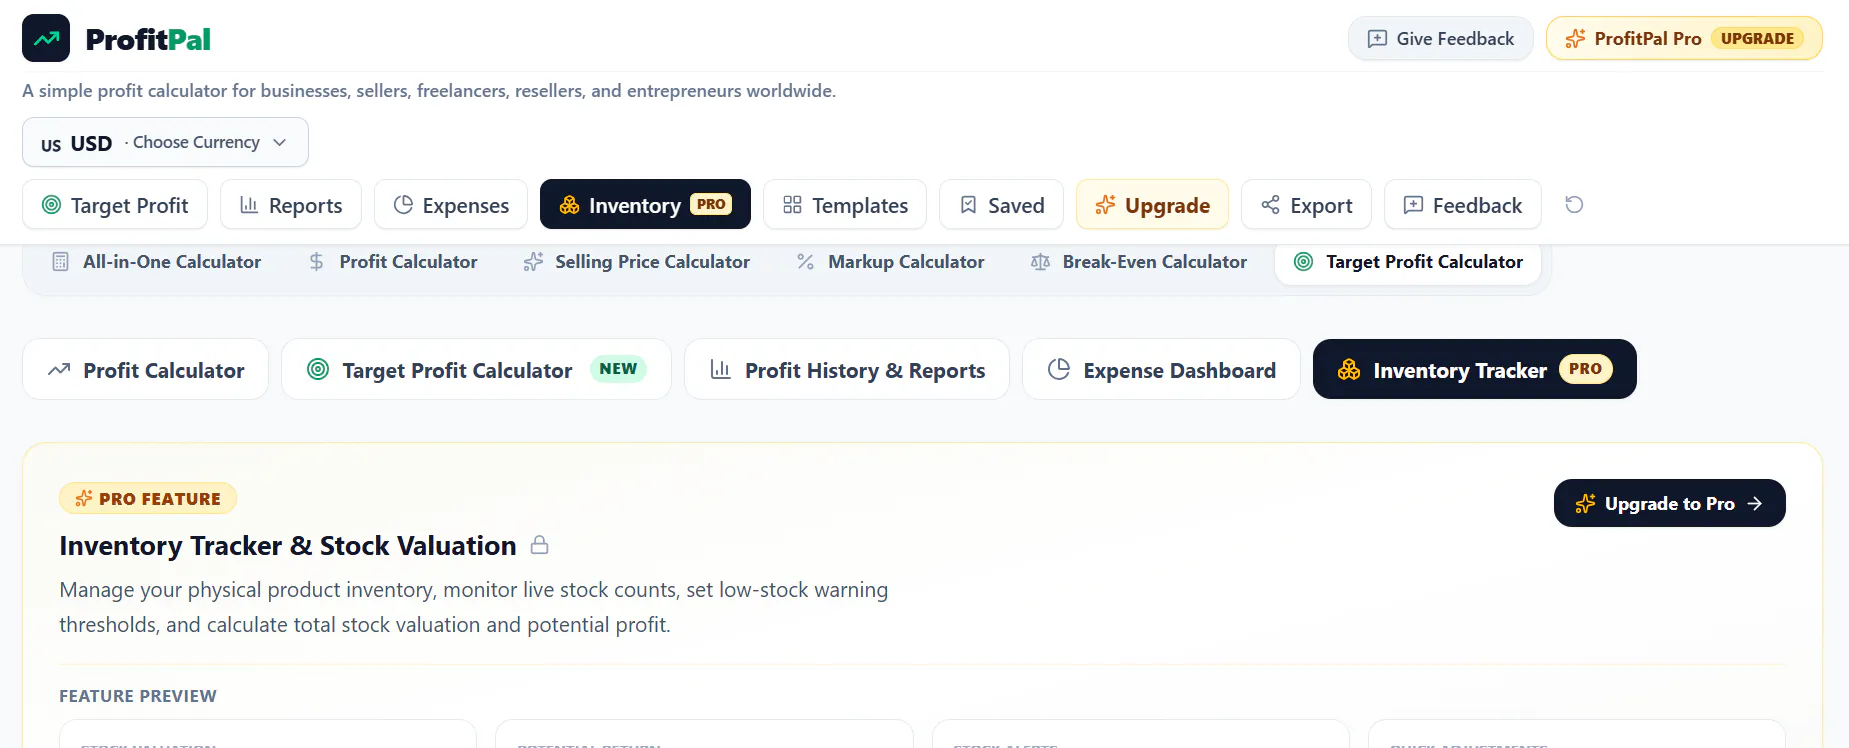Open the Target Profit toolbar tab
This screenshot has width=1849, height=748.
point(115,205)
